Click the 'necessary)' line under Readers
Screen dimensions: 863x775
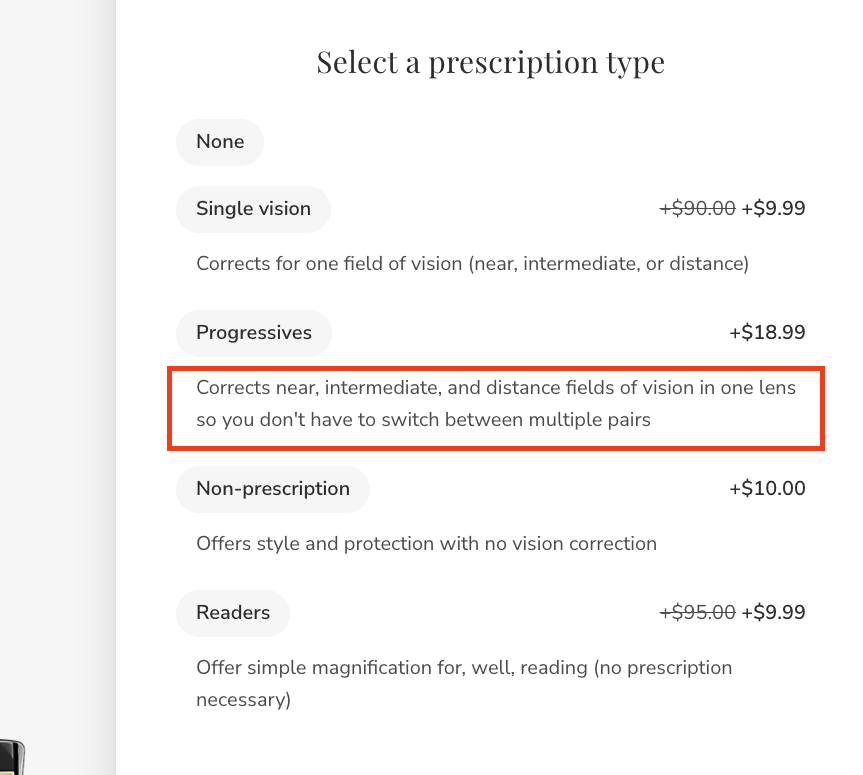tap(243, 700)
